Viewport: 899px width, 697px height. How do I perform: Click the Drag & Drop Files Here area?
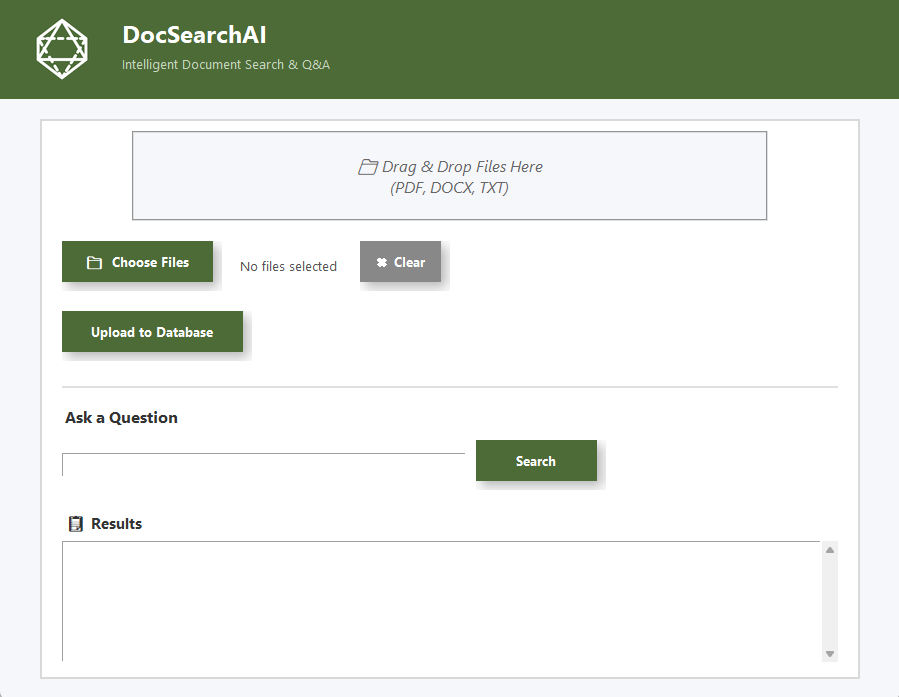(x=449, y=176)
